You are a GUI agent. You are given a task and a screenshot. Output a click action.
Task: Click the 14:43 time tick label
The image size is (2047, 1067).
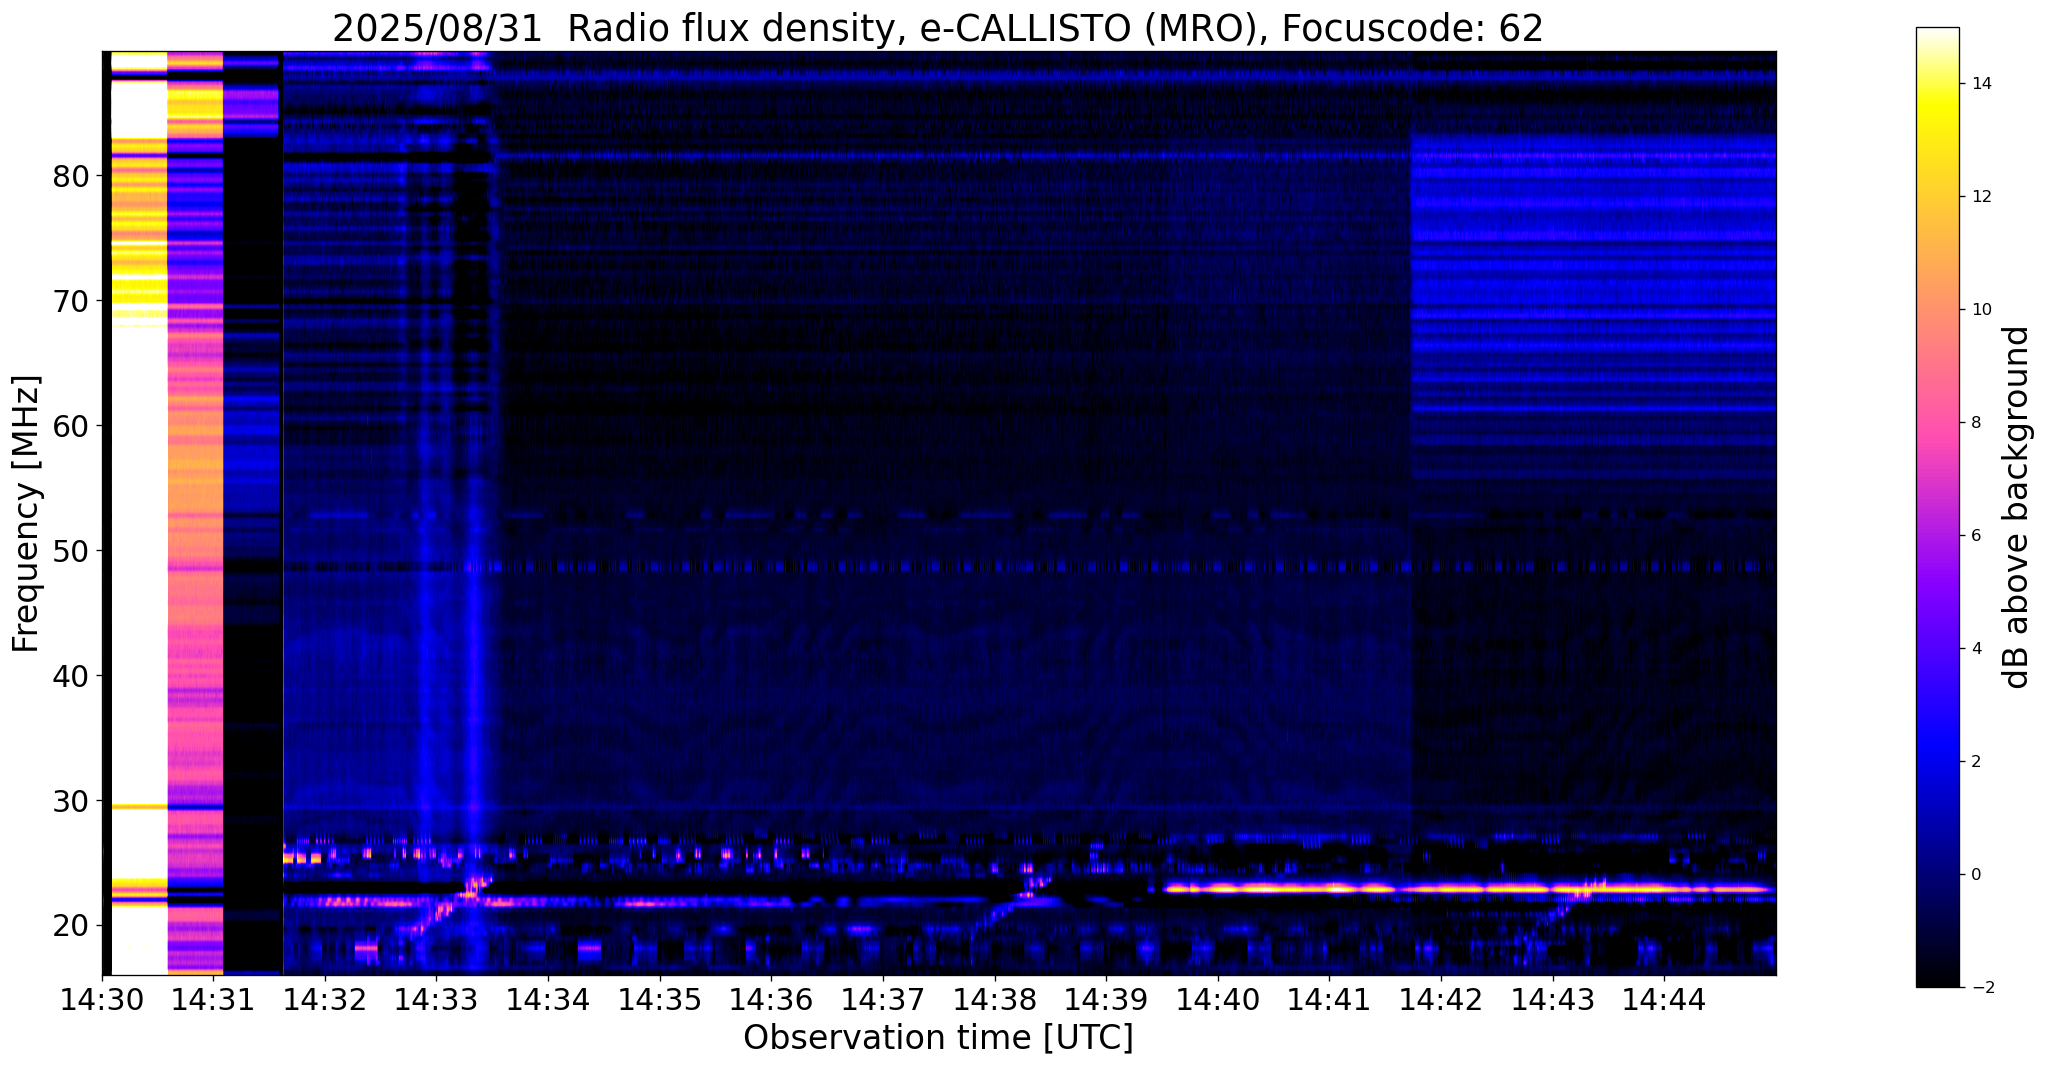tap(1553, 999)
